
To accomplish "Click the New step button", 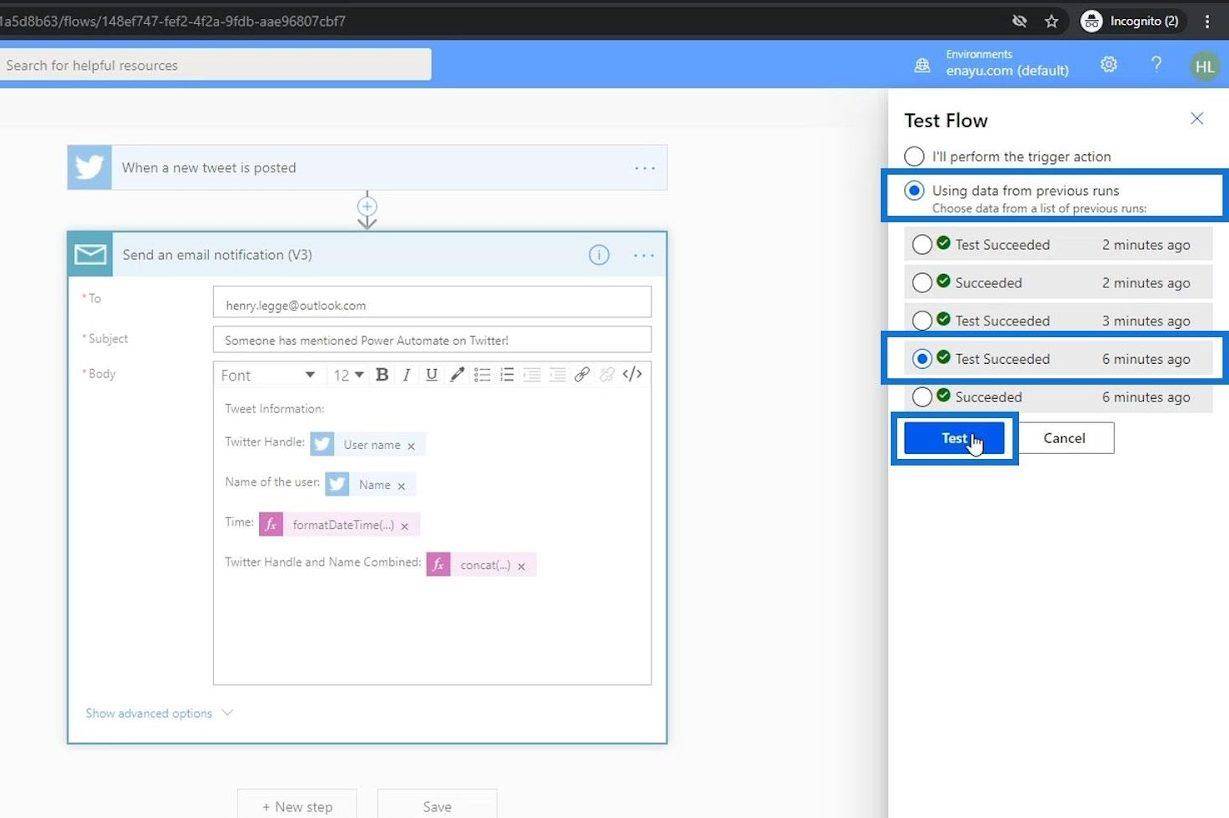I will tap(297, 806).
